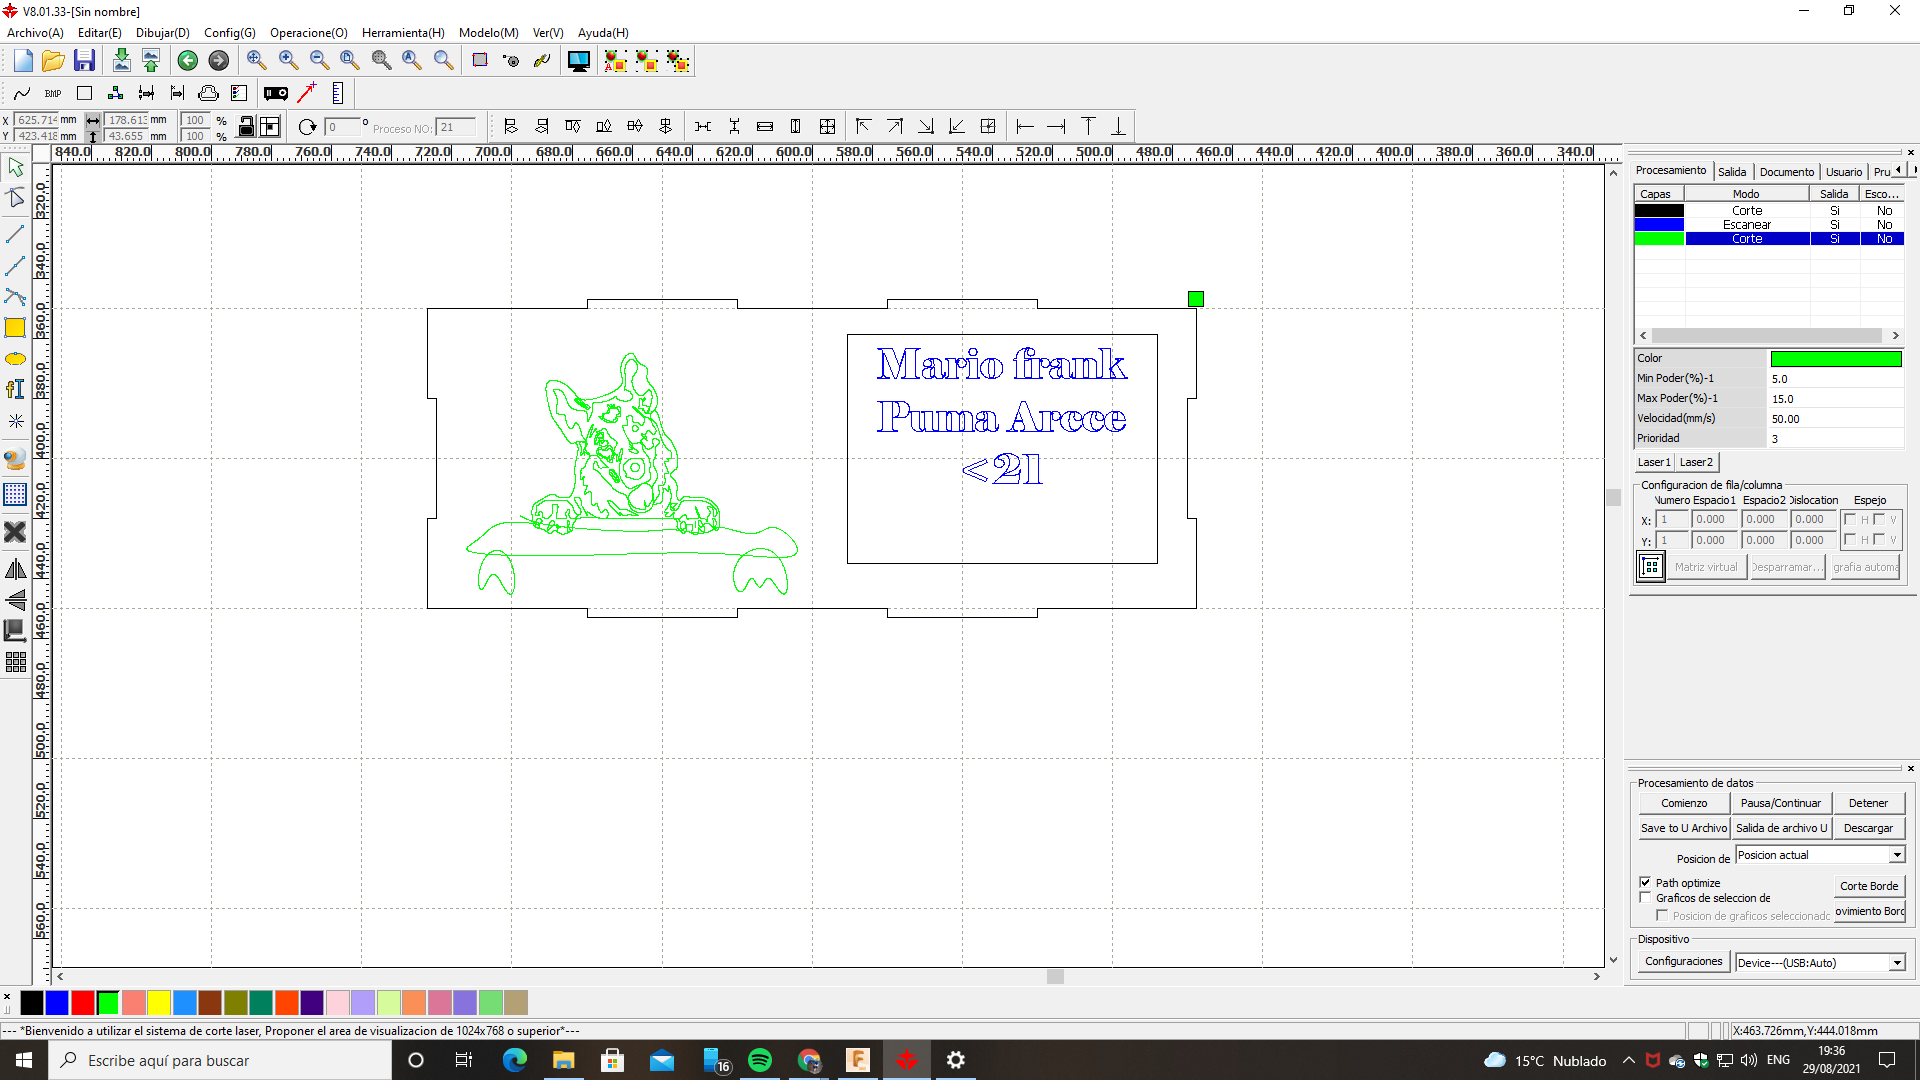Select the Node Edit tool
This screenshot has width=1920, height=1080.
coord(15,197)
